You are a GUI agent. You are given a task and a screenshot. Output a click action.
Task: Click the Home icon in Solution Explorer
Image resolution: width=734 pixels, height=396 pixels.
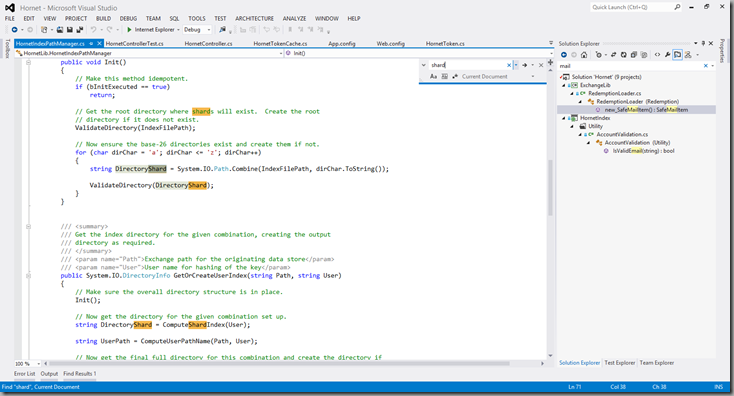584,55
